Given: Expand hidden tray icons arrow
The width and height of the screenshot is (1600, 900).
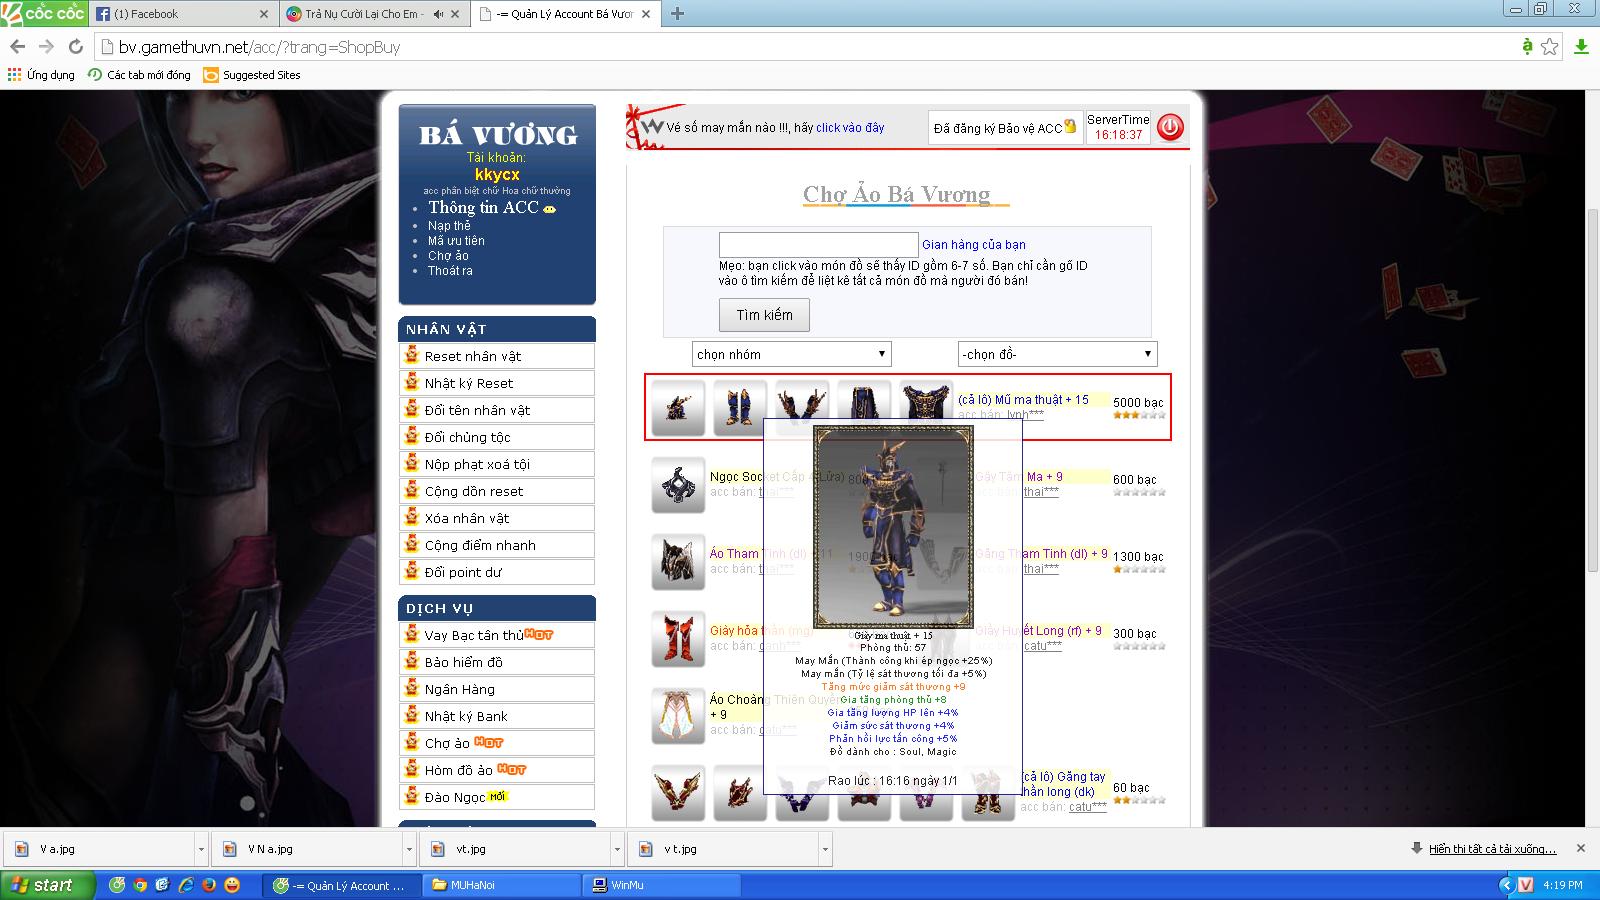Looking at the screenshot, I should coord(1507,885).
